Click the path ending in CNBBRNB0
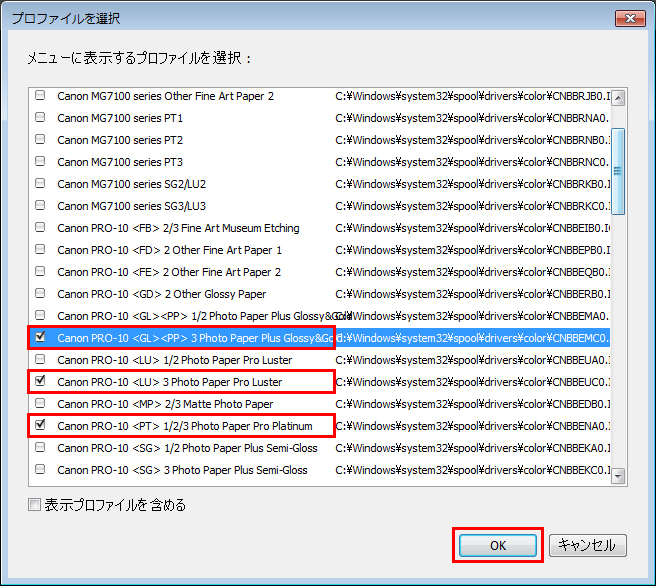 tap(472, 140)
